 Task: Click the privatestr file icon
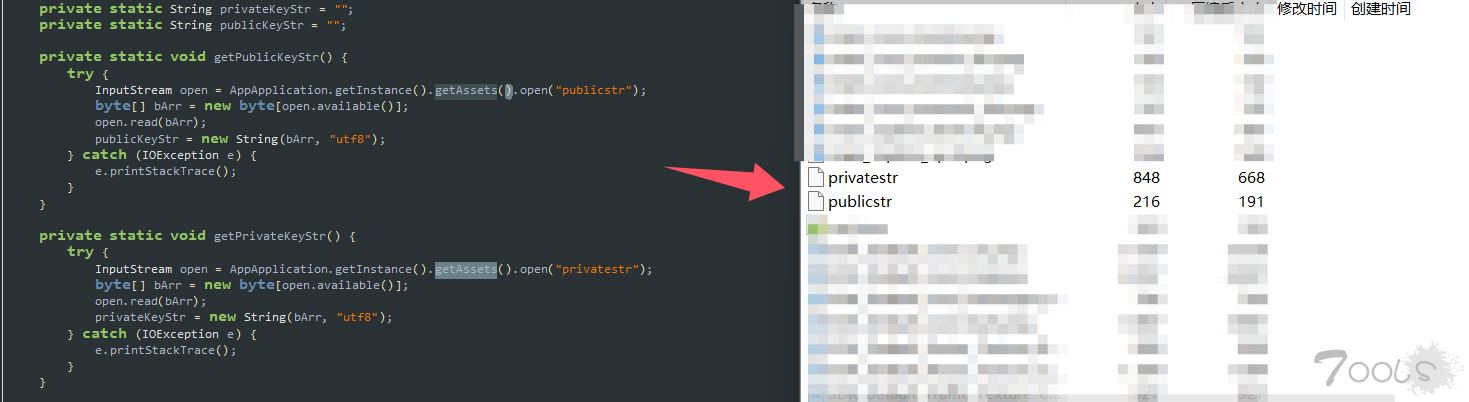816,178
